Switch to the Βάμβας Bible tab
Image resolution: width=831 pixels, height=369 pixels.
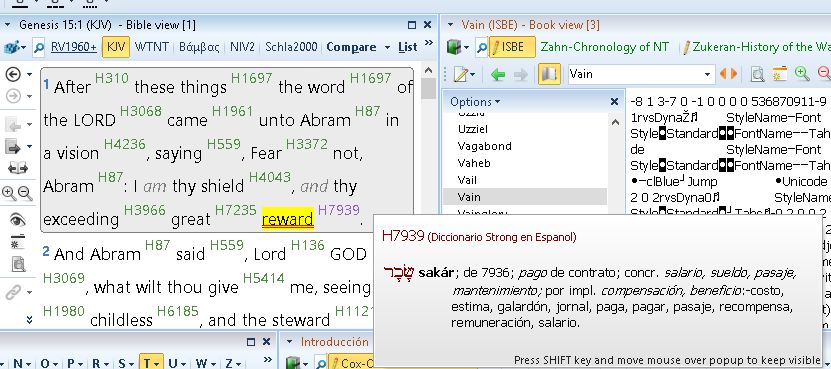pos(199,47)
